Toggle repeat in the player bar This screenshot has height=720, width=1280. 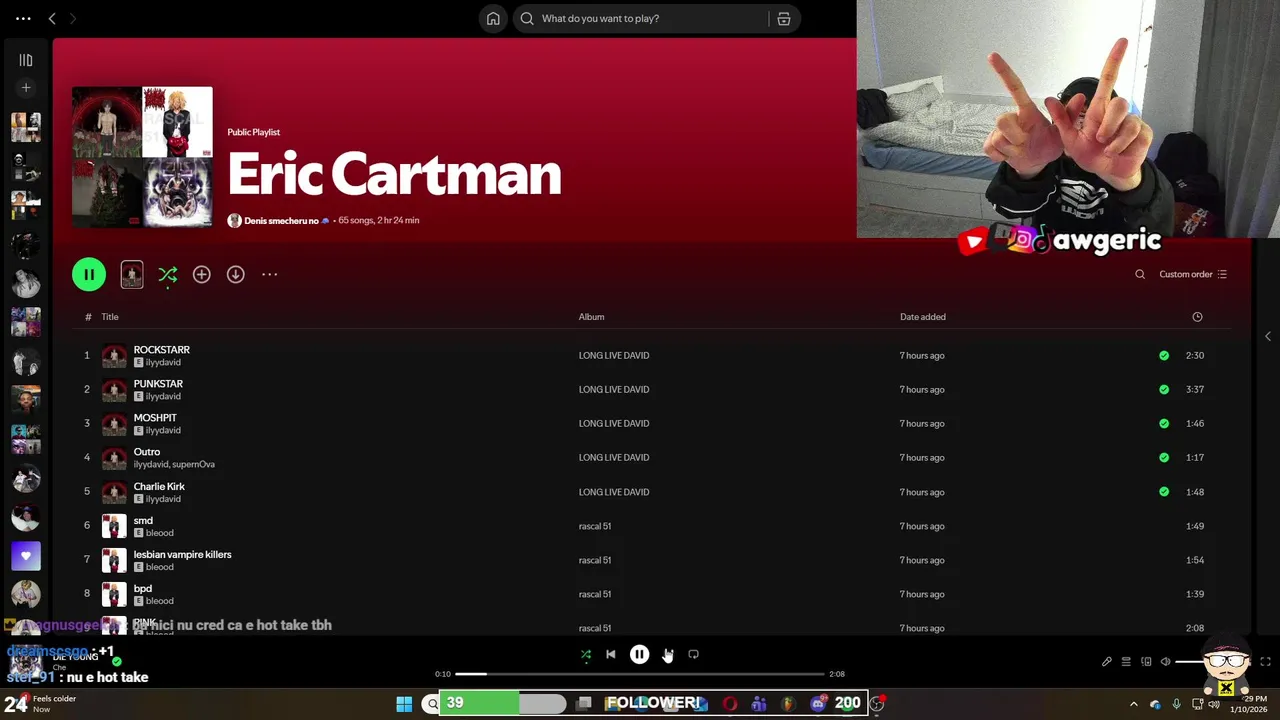point(693,655)
